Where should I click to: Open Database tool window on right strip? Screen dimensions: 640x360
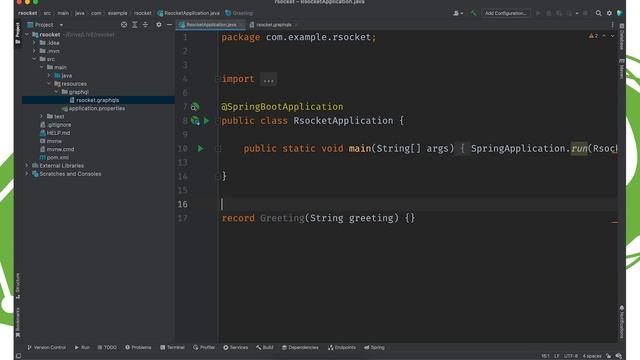(x=622, y=37)
